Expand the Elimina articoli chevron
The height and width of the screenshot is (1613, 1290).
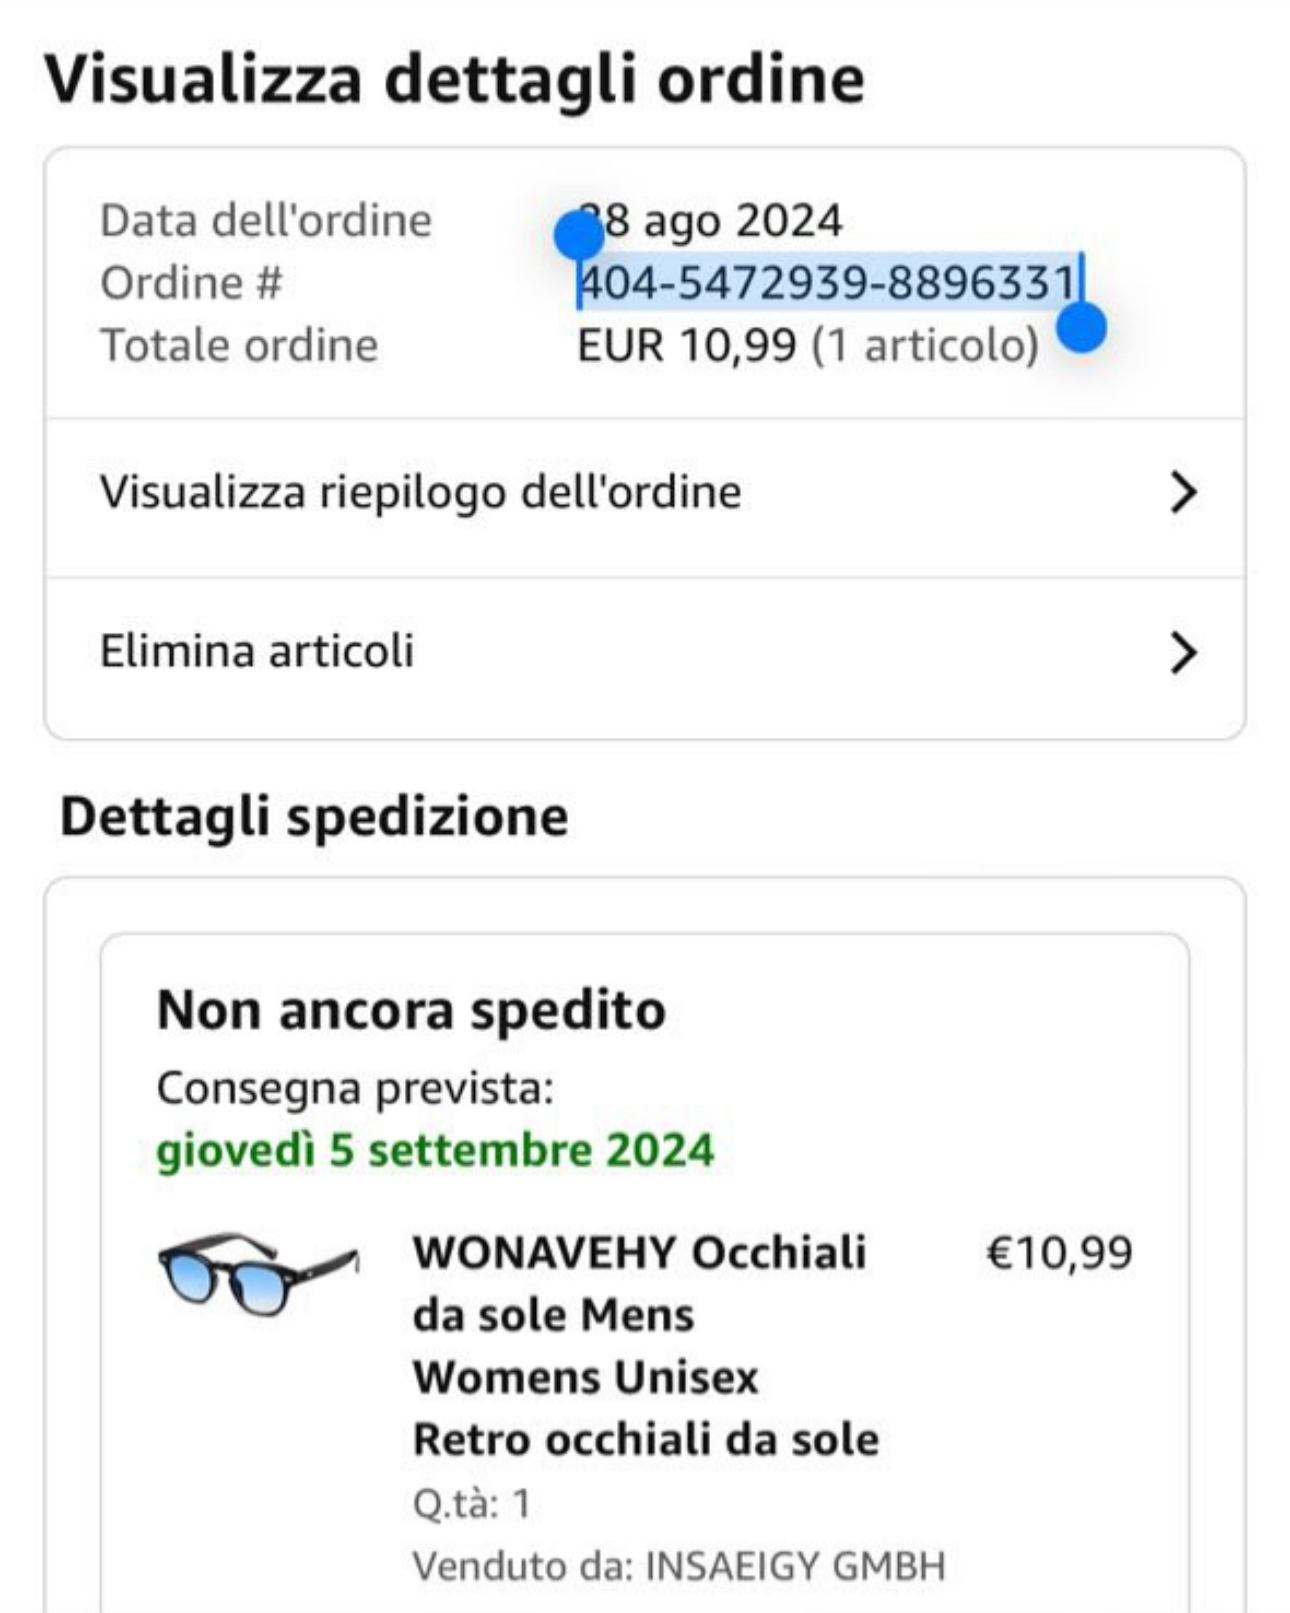click(1183, 653)
